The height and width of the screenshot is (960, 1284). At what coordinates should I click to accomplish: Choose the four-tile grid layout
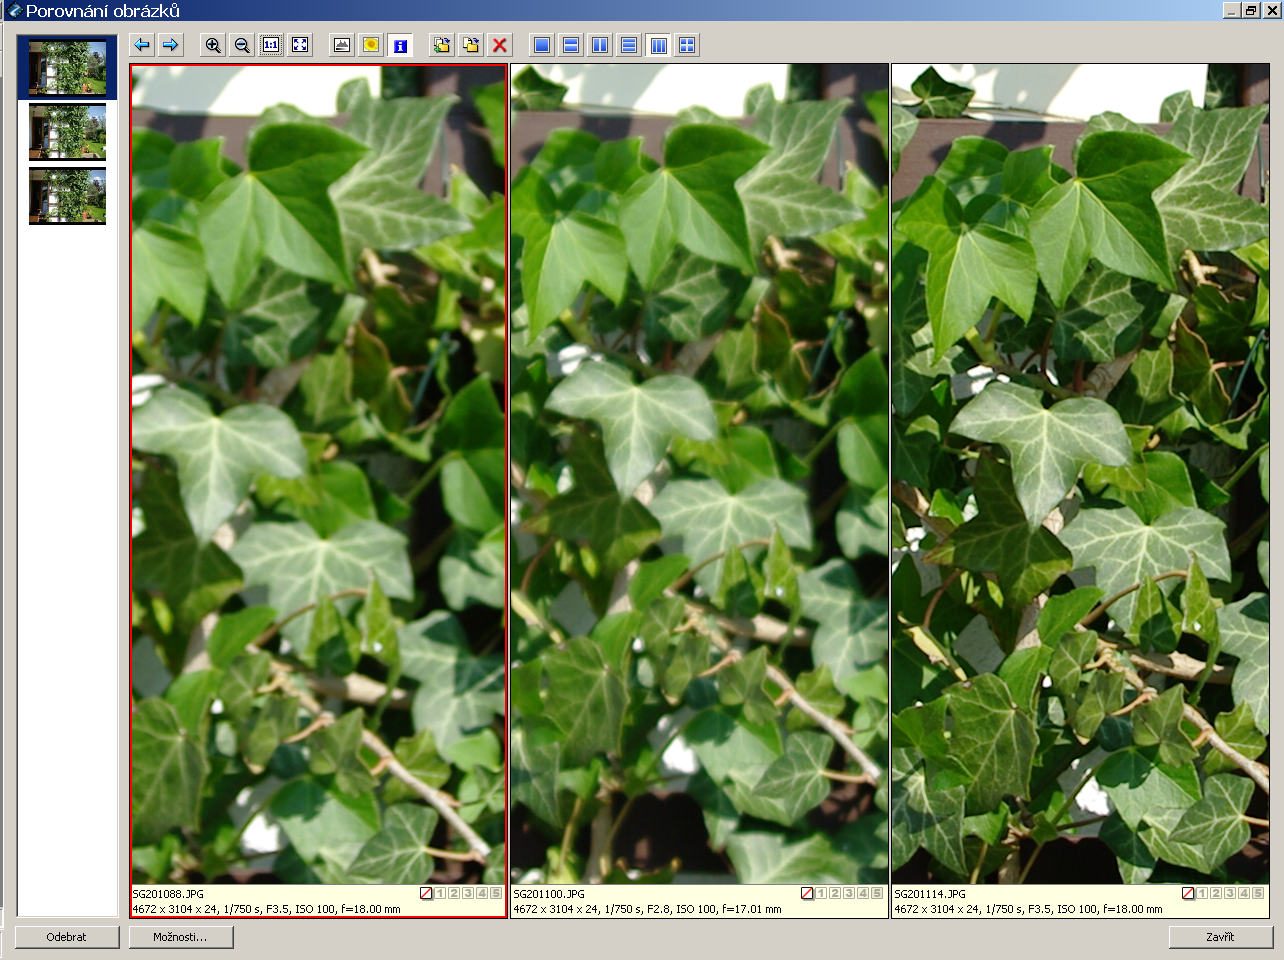pyautogui.click(x=687, y=45)
